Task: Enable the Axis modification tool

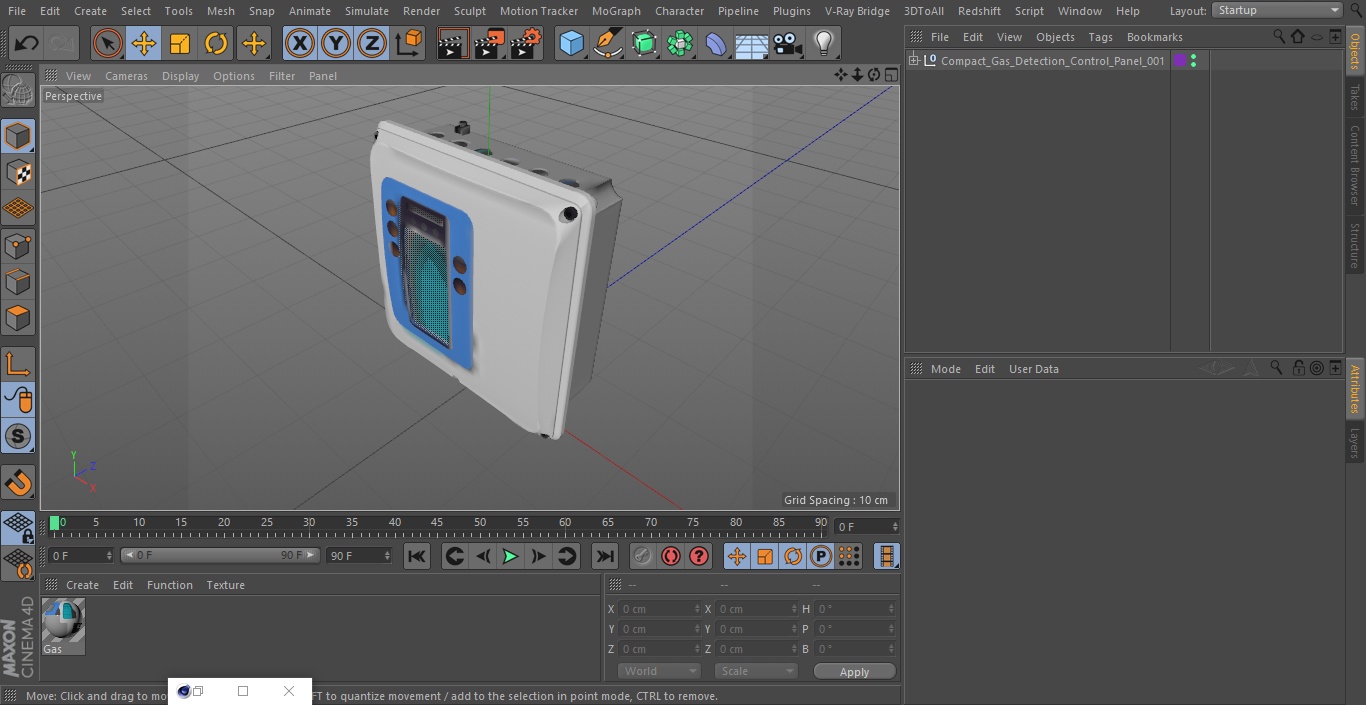Action: 18,364
